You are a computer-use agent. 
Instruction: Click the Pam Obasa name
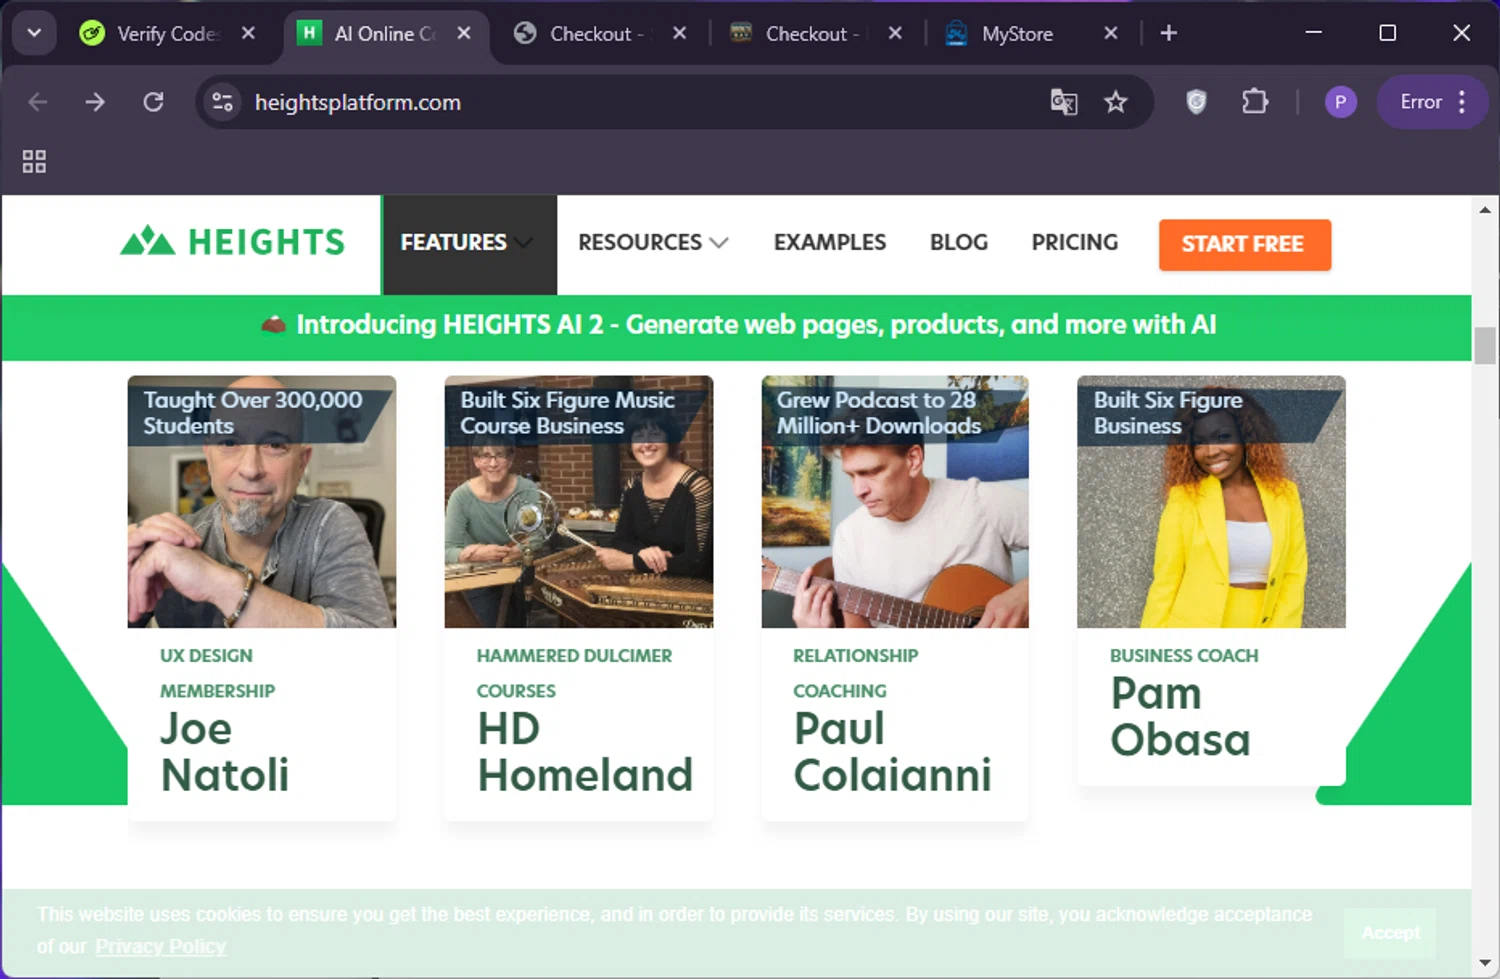coord(1181,717)
